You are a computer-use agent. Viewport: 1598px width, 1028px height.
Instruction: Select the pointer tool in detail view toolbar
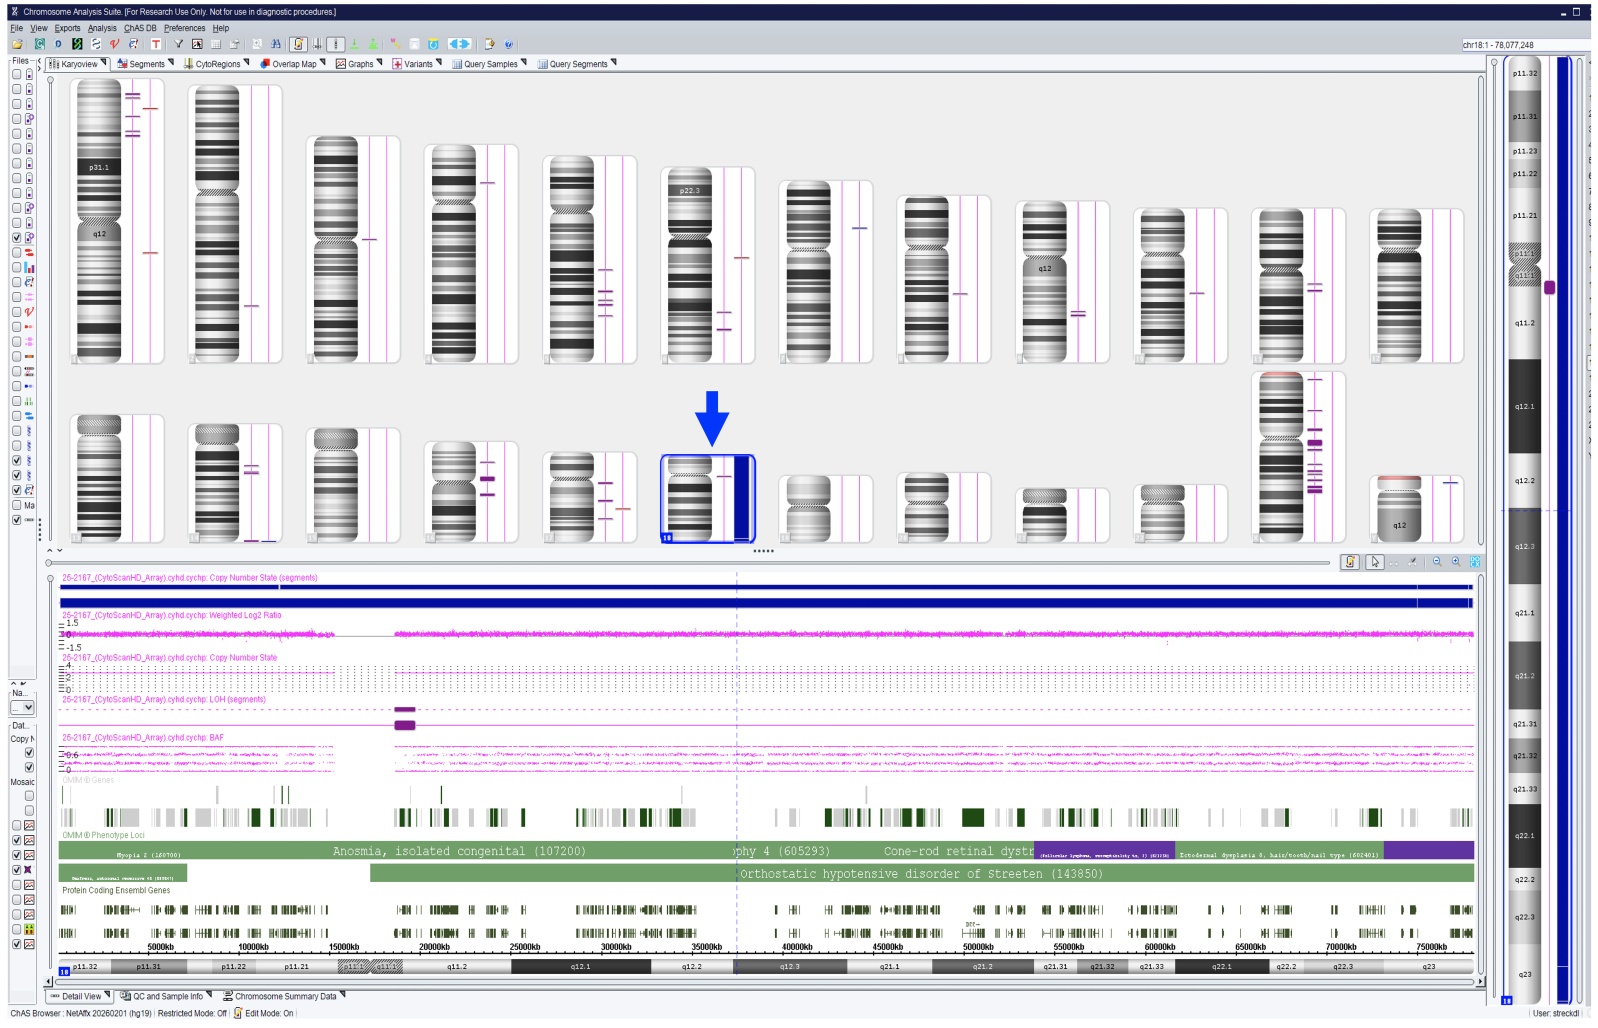pyautogui.click(x=1375, y=562)
